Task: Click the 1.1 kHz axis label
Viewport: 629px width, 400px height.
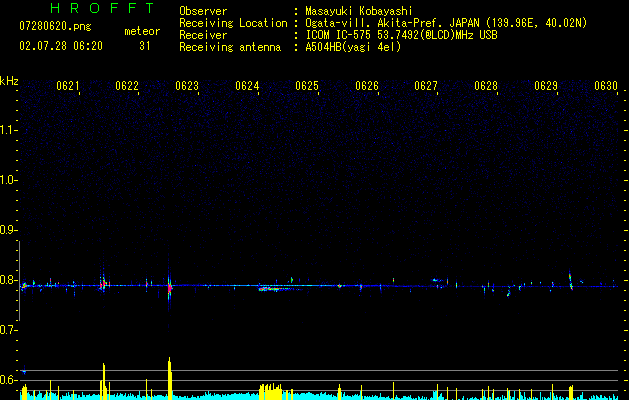Action: pyautogui.click(x=8, y=130)
